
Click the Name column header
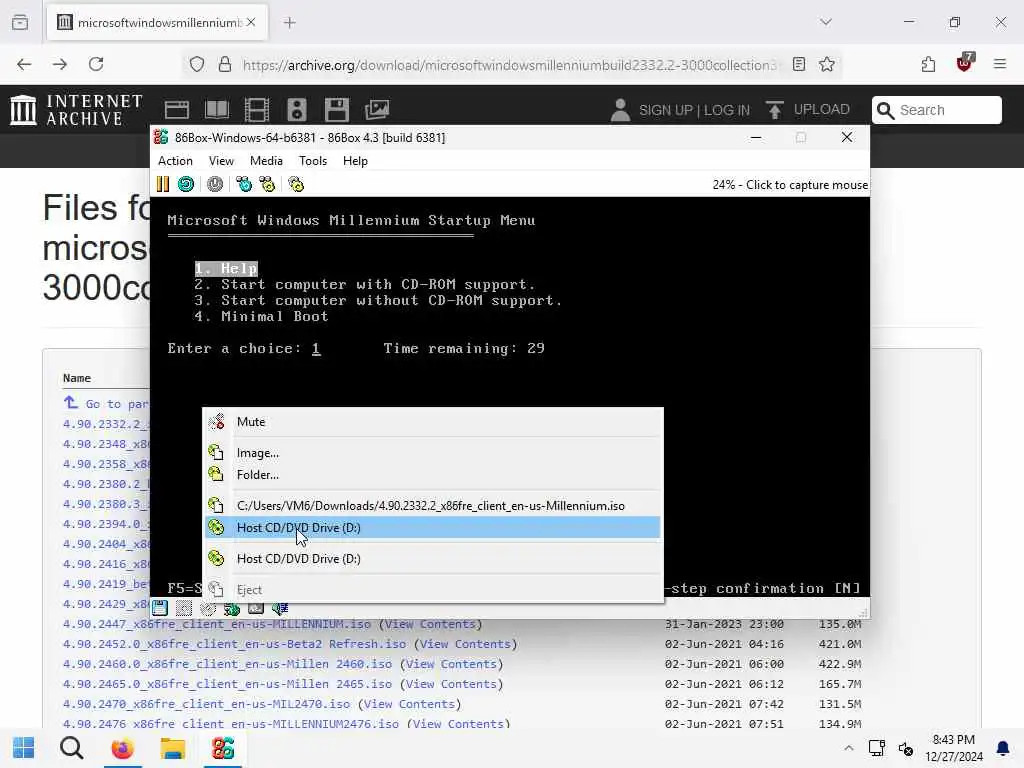[76, 378]
